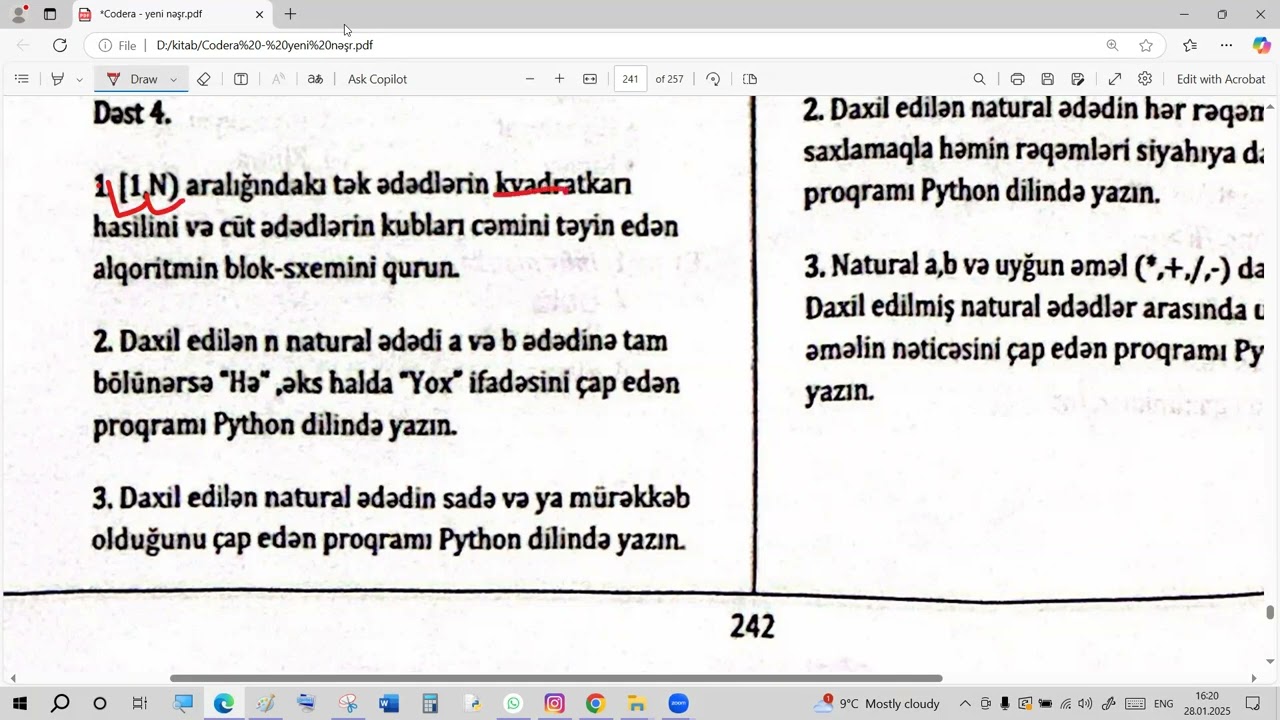This screenshot has height=720, width=1280.
Task: Click the address bar with file path
Action: [600, 45]
